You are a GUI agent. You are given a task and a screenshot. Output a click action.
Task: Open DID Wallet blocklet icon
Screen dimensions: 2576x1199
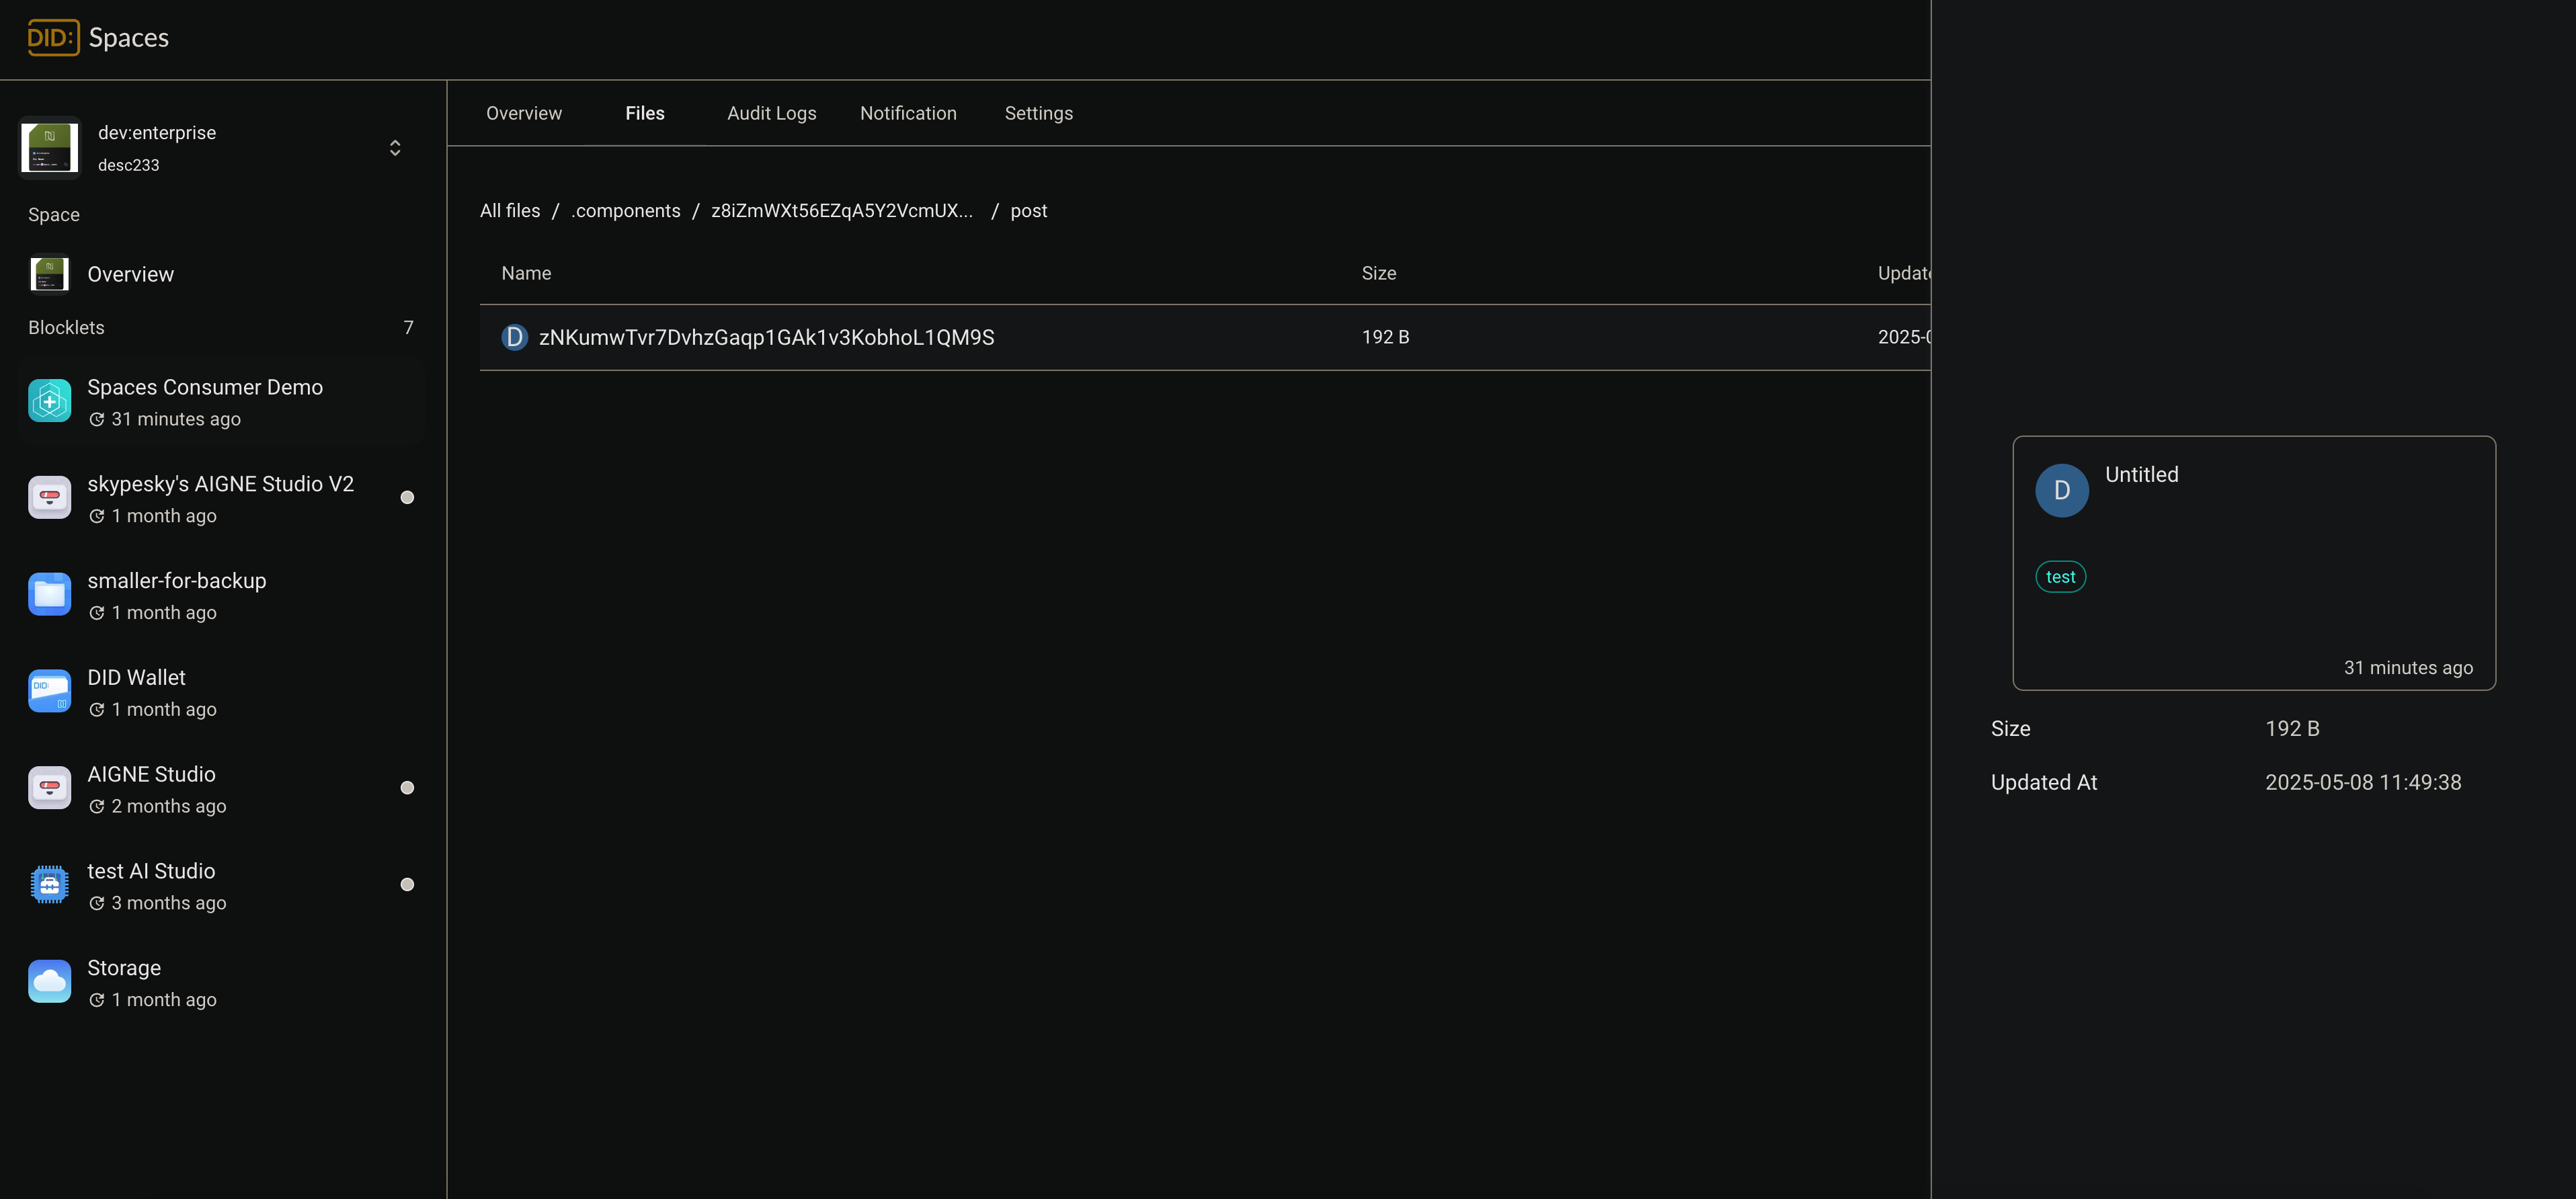(49, 691)
